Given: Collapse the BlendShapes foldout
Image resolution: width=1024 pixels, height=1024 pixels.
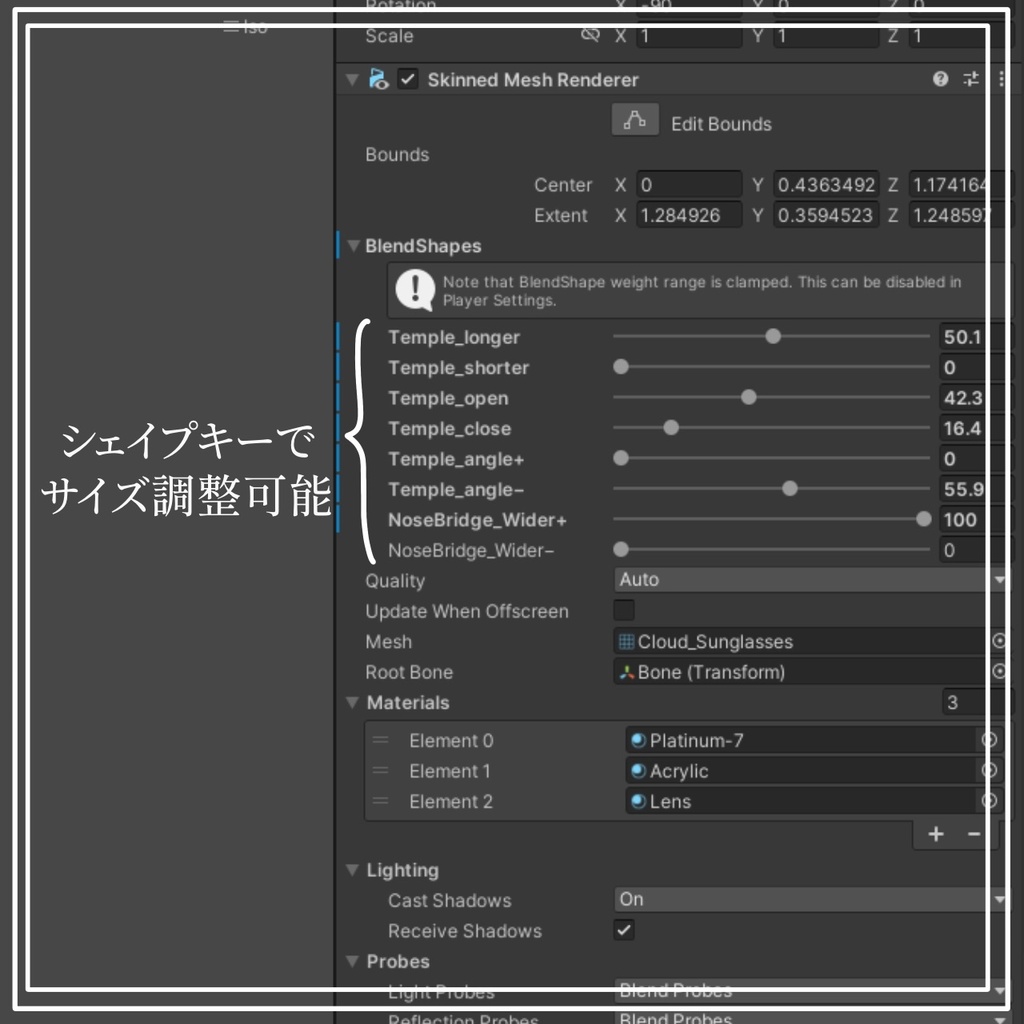Looking at the screenshot, I should (352, 245).
